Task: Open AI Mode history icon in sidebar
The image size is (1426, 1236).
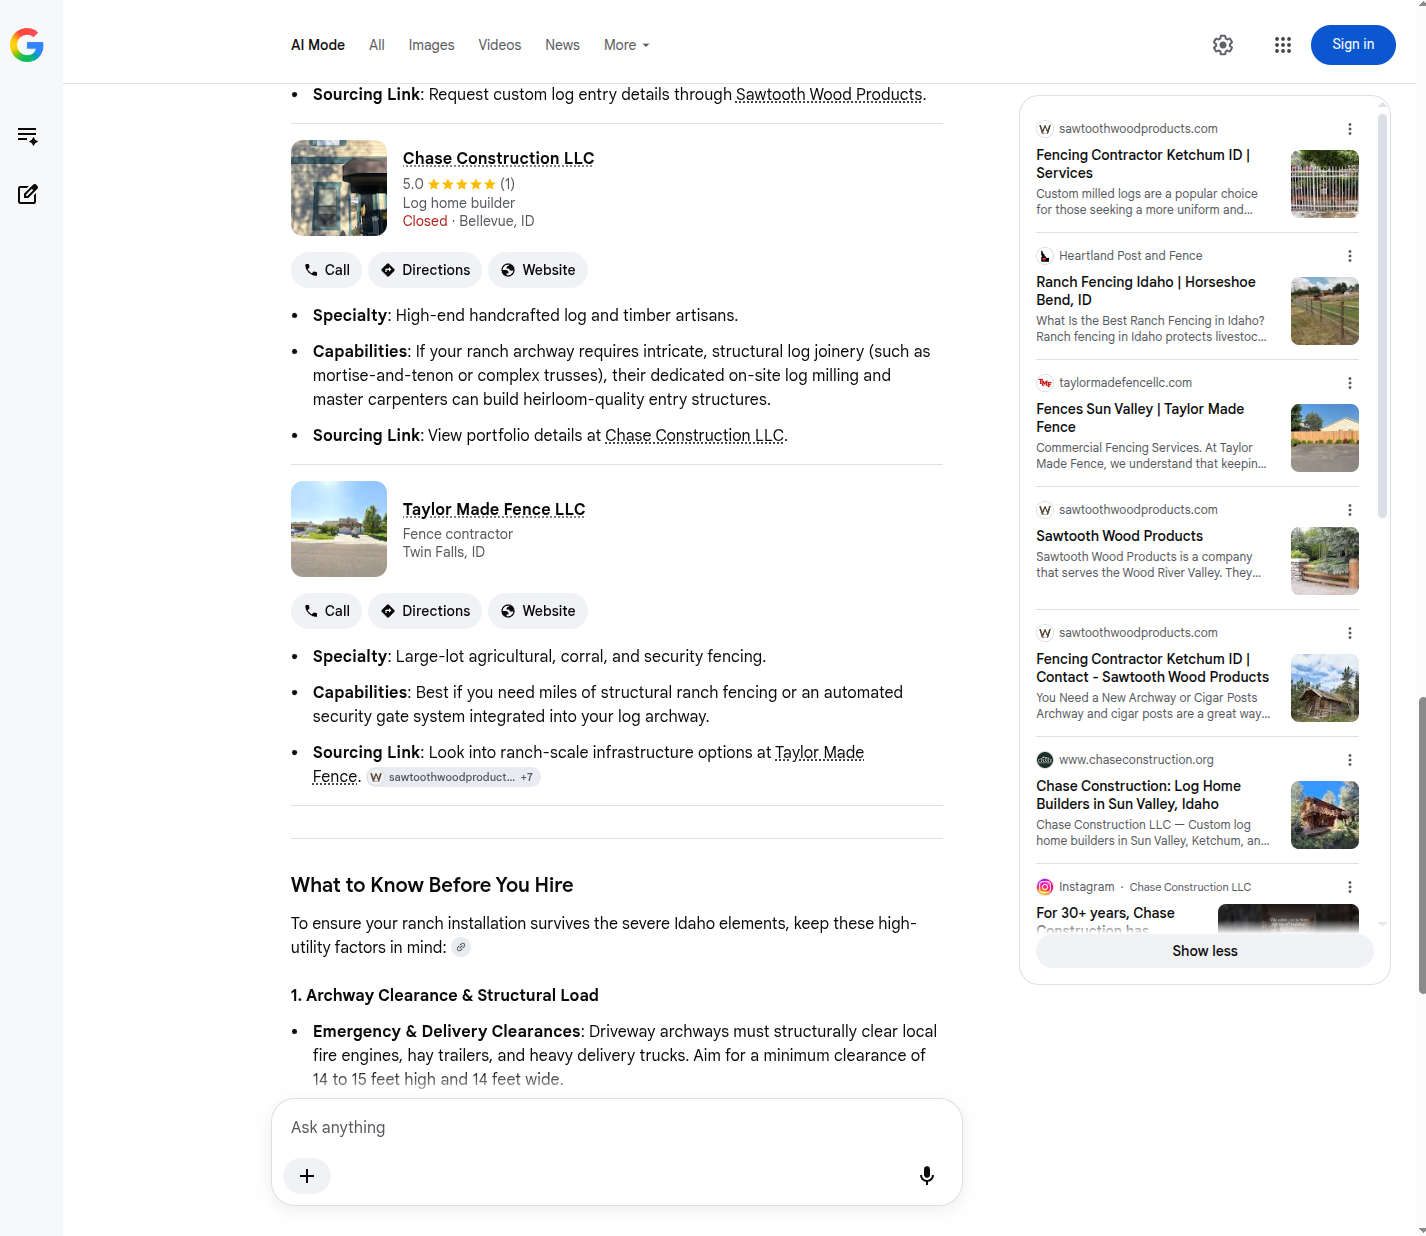Action: pos(28,136)
